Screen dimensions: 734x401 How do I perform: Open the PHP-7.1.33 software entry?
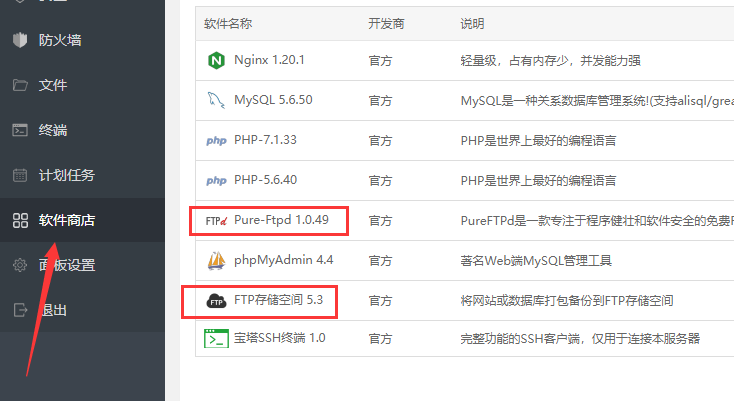[265, 140]
